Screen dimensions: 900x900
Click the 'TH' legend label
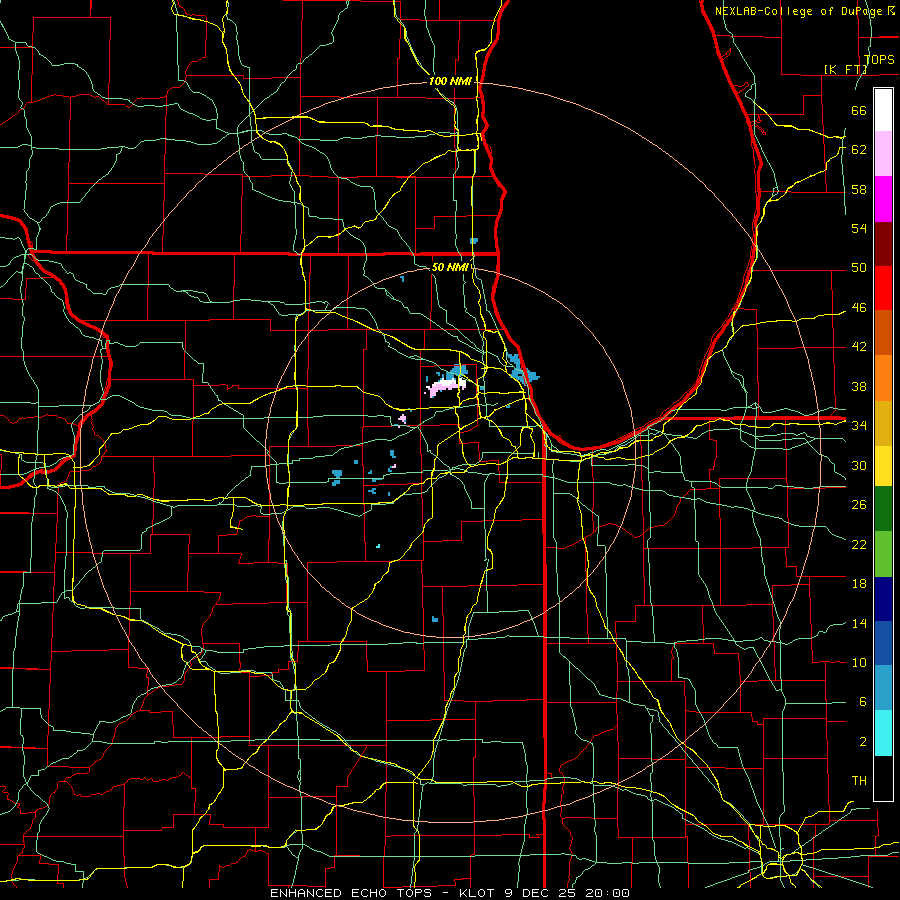point(859,781)
